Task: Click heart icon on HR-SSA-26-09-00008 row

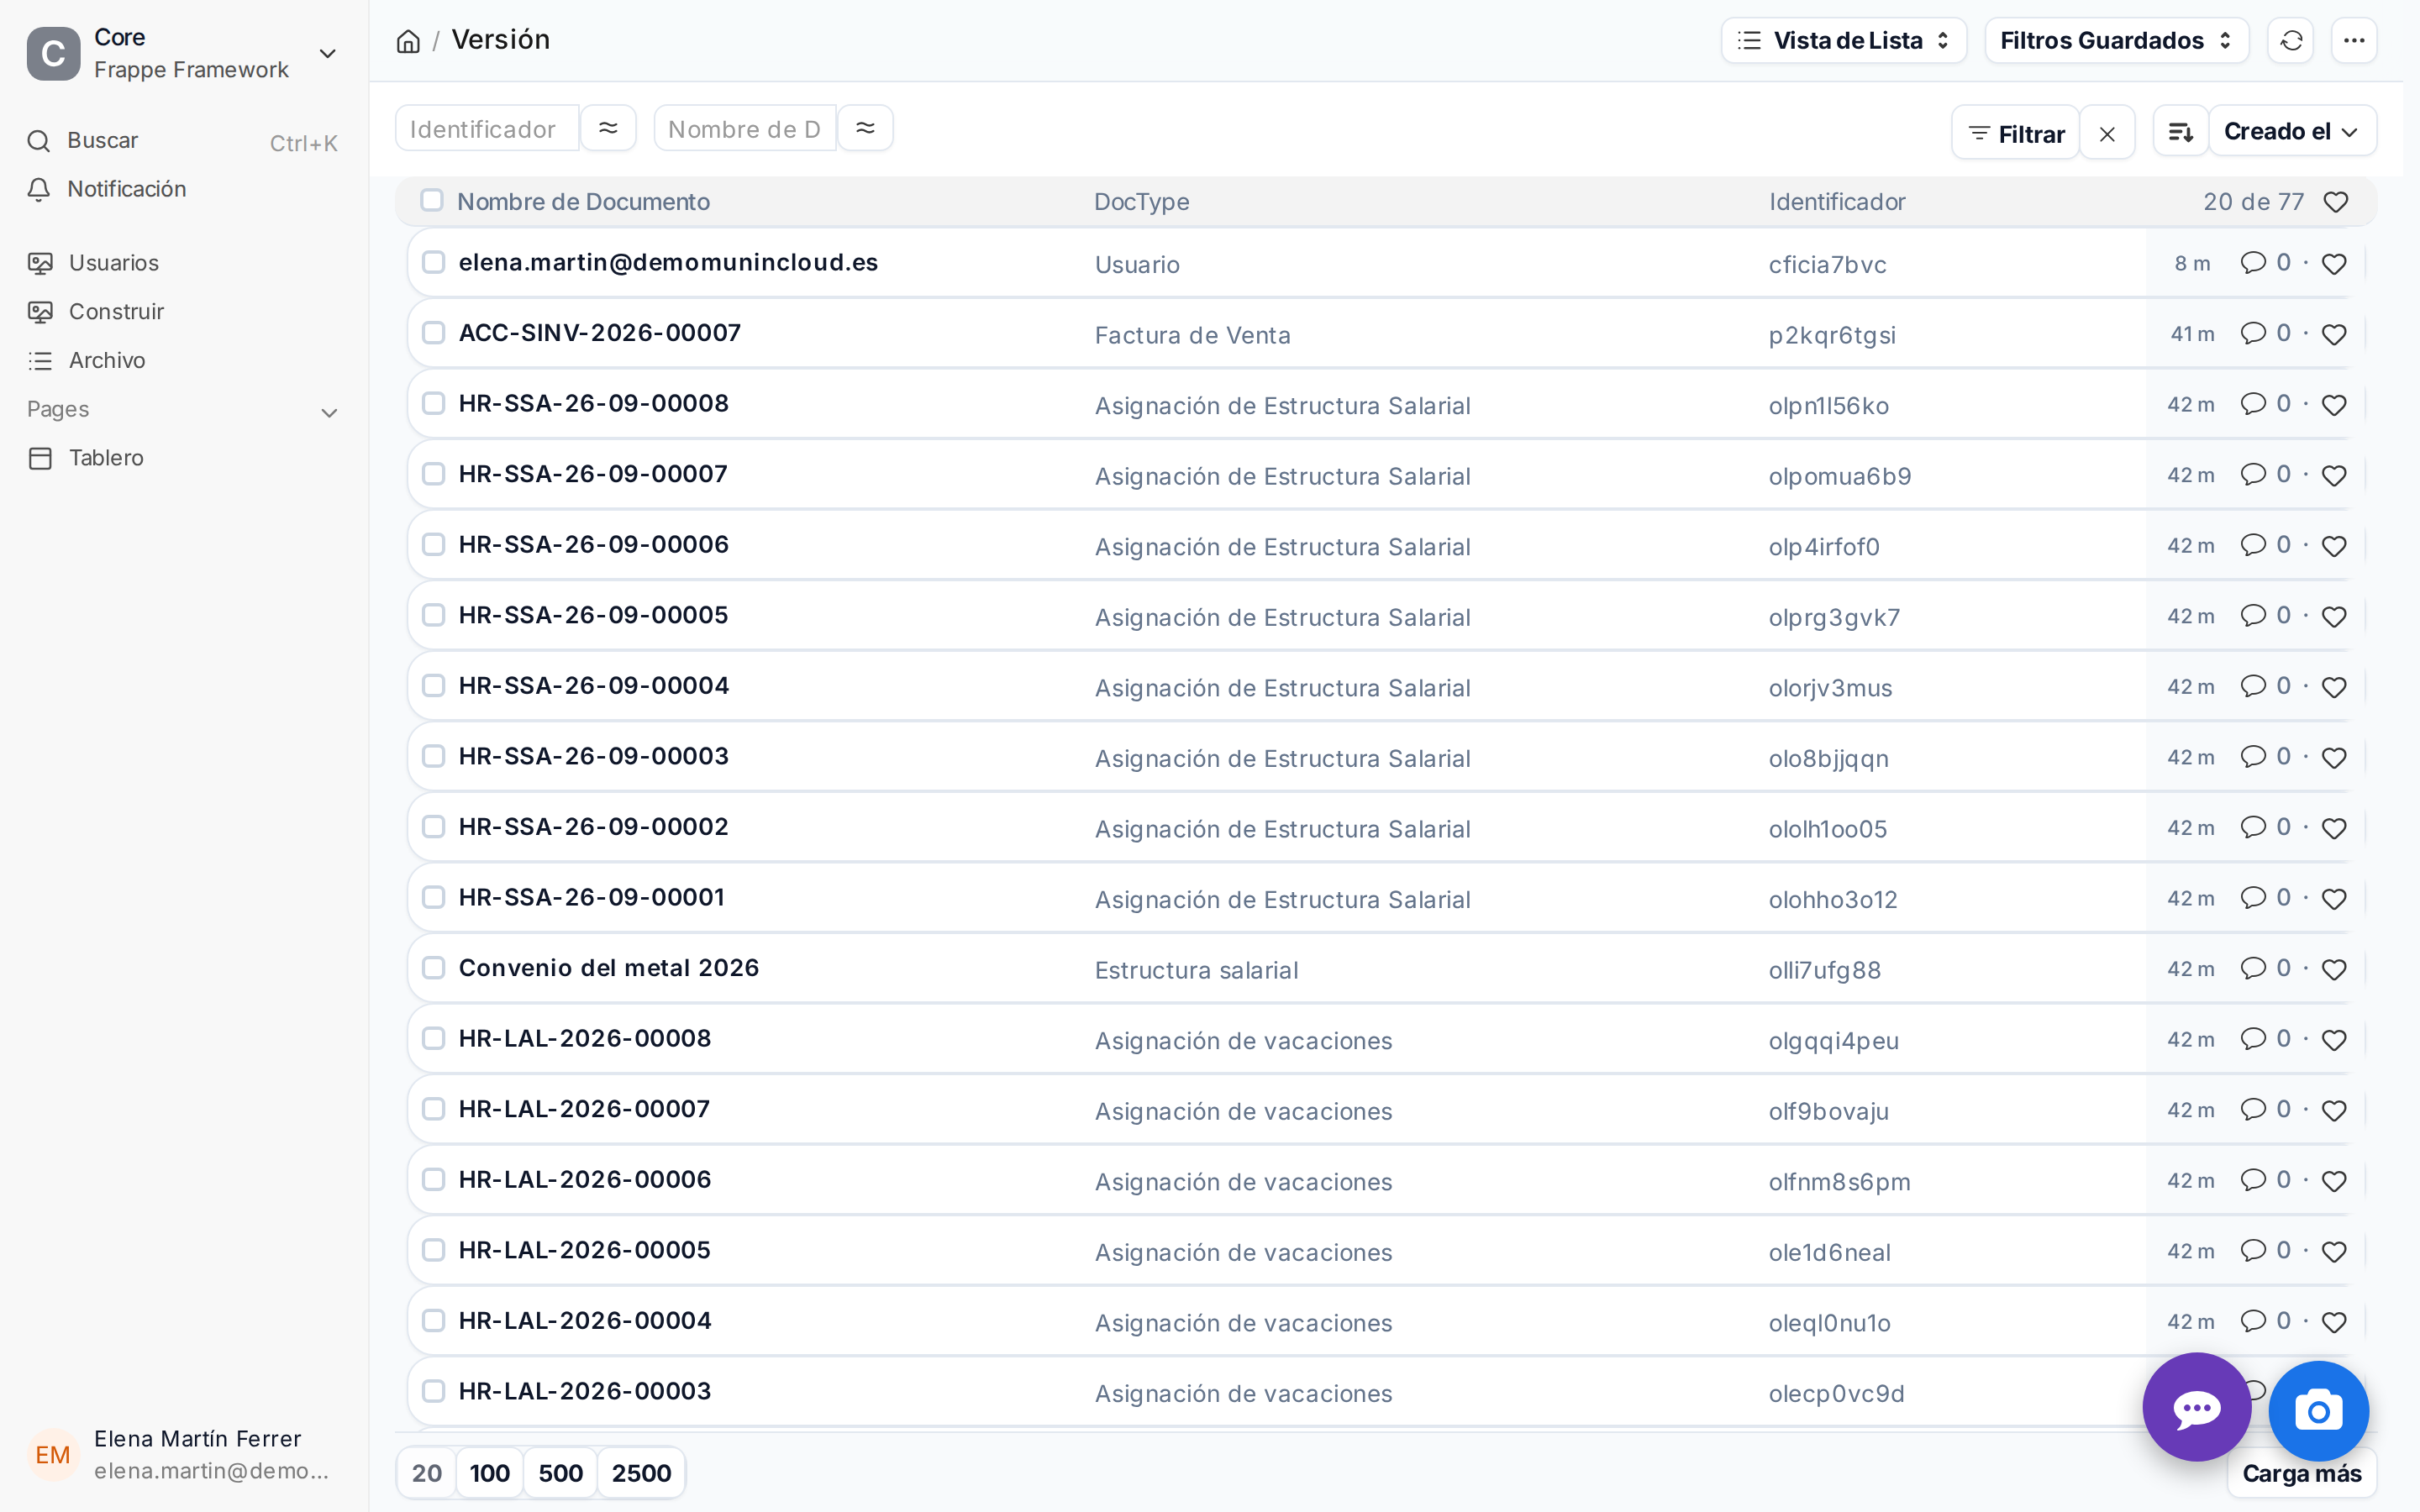Action: coord(2334,405)
